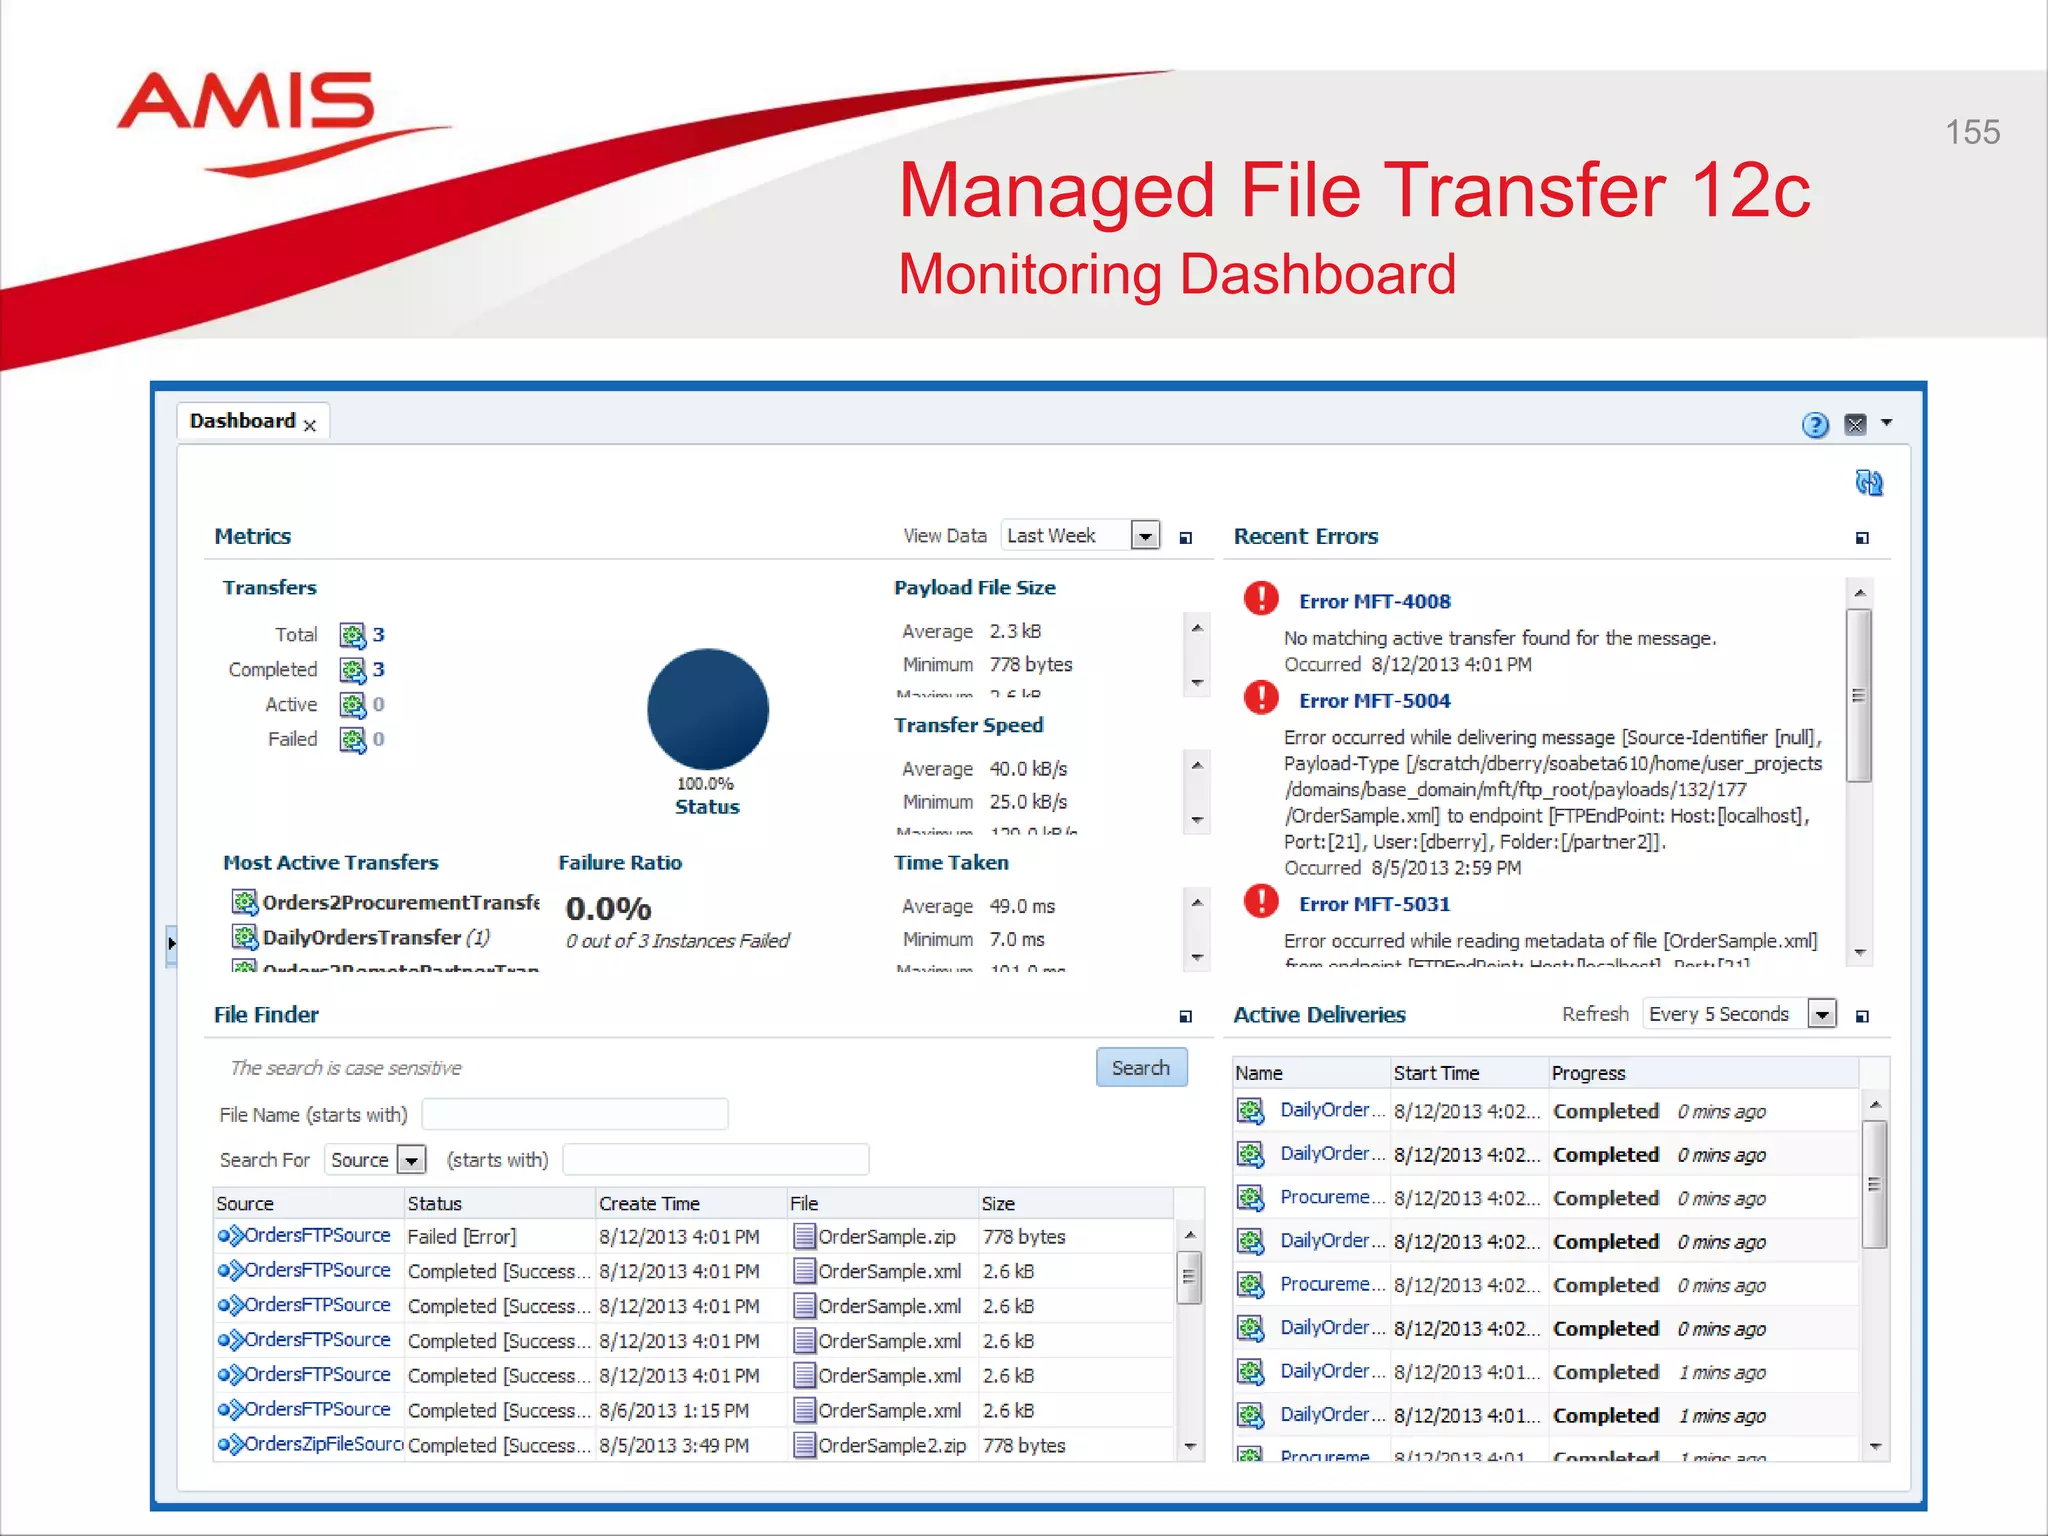Sort deliveries by Progress header
The image size is (2048, 1536).
click(x=1704, y=1073)
